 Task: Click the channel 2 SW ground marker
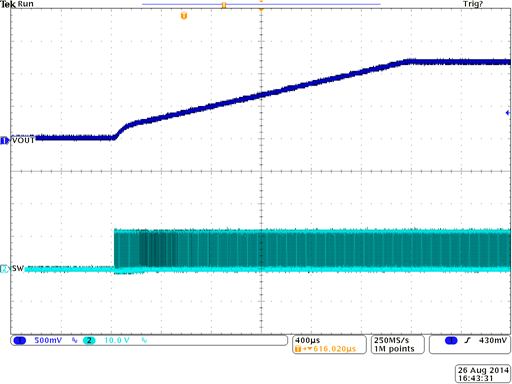(4, 269)
